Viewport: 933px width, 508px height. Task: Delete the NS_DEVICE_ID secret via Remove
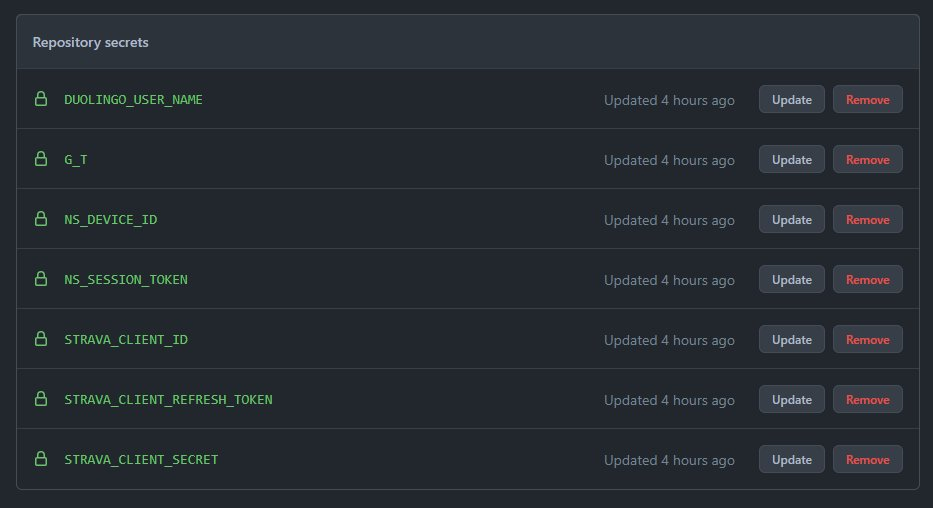tap(867, 219)
